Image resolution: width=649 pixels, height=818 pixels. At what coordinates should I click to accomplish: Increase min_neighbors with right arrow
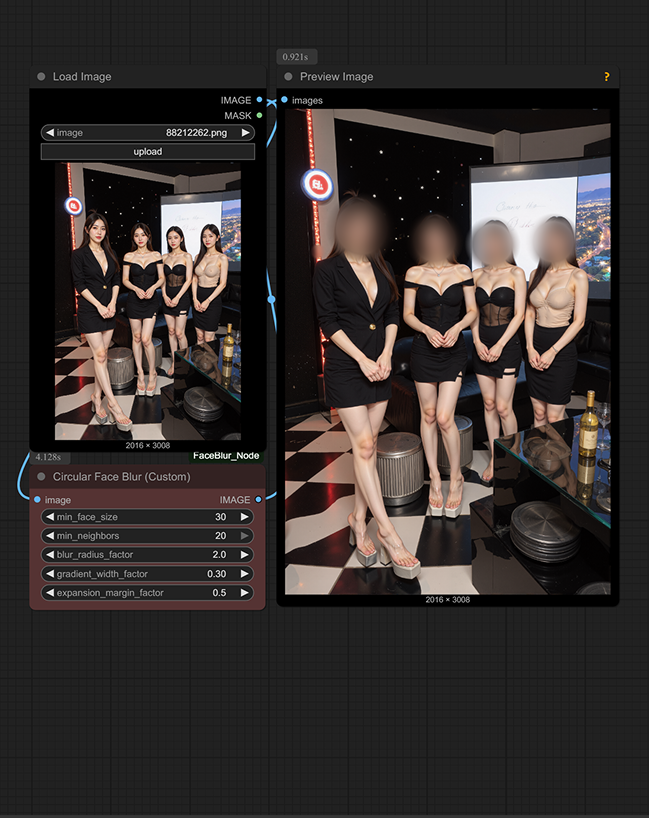(244, 535)
